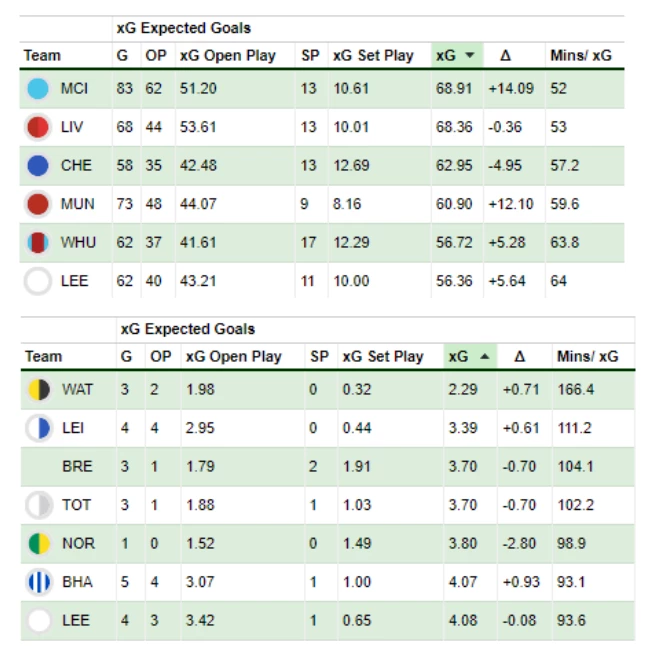Open the LEE team link in top table
Image resolution: width=651 pixels, height=650 pixels.
[x=74, y=281]
